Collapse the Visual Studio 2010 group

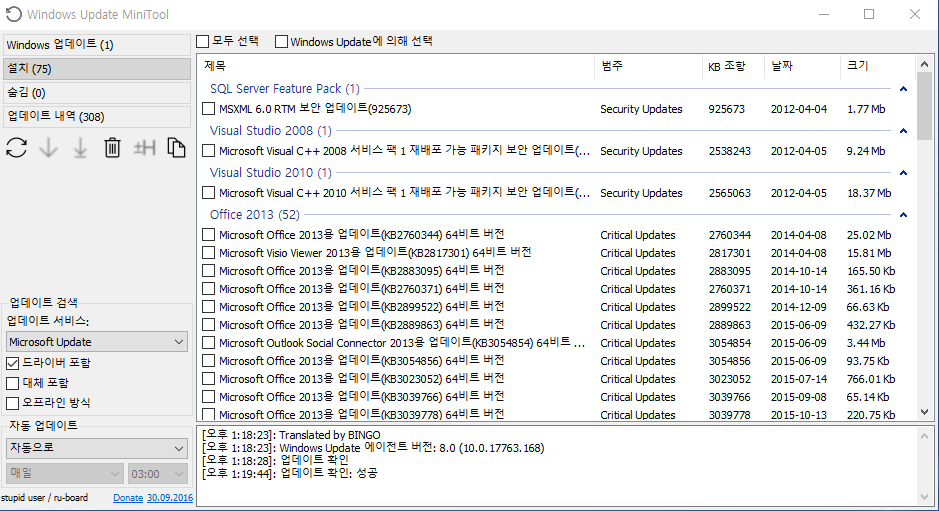(903, 173)
